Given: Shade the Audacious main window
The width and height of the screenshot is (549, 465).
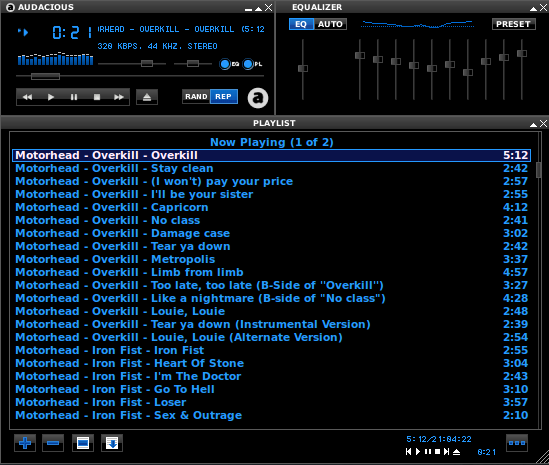Looking at the screenshot, I should (258, 8).
